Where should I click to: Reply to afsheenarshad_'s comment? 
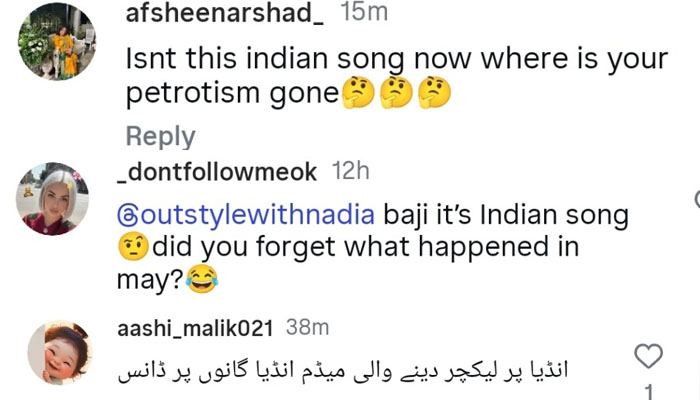(160, 136)
